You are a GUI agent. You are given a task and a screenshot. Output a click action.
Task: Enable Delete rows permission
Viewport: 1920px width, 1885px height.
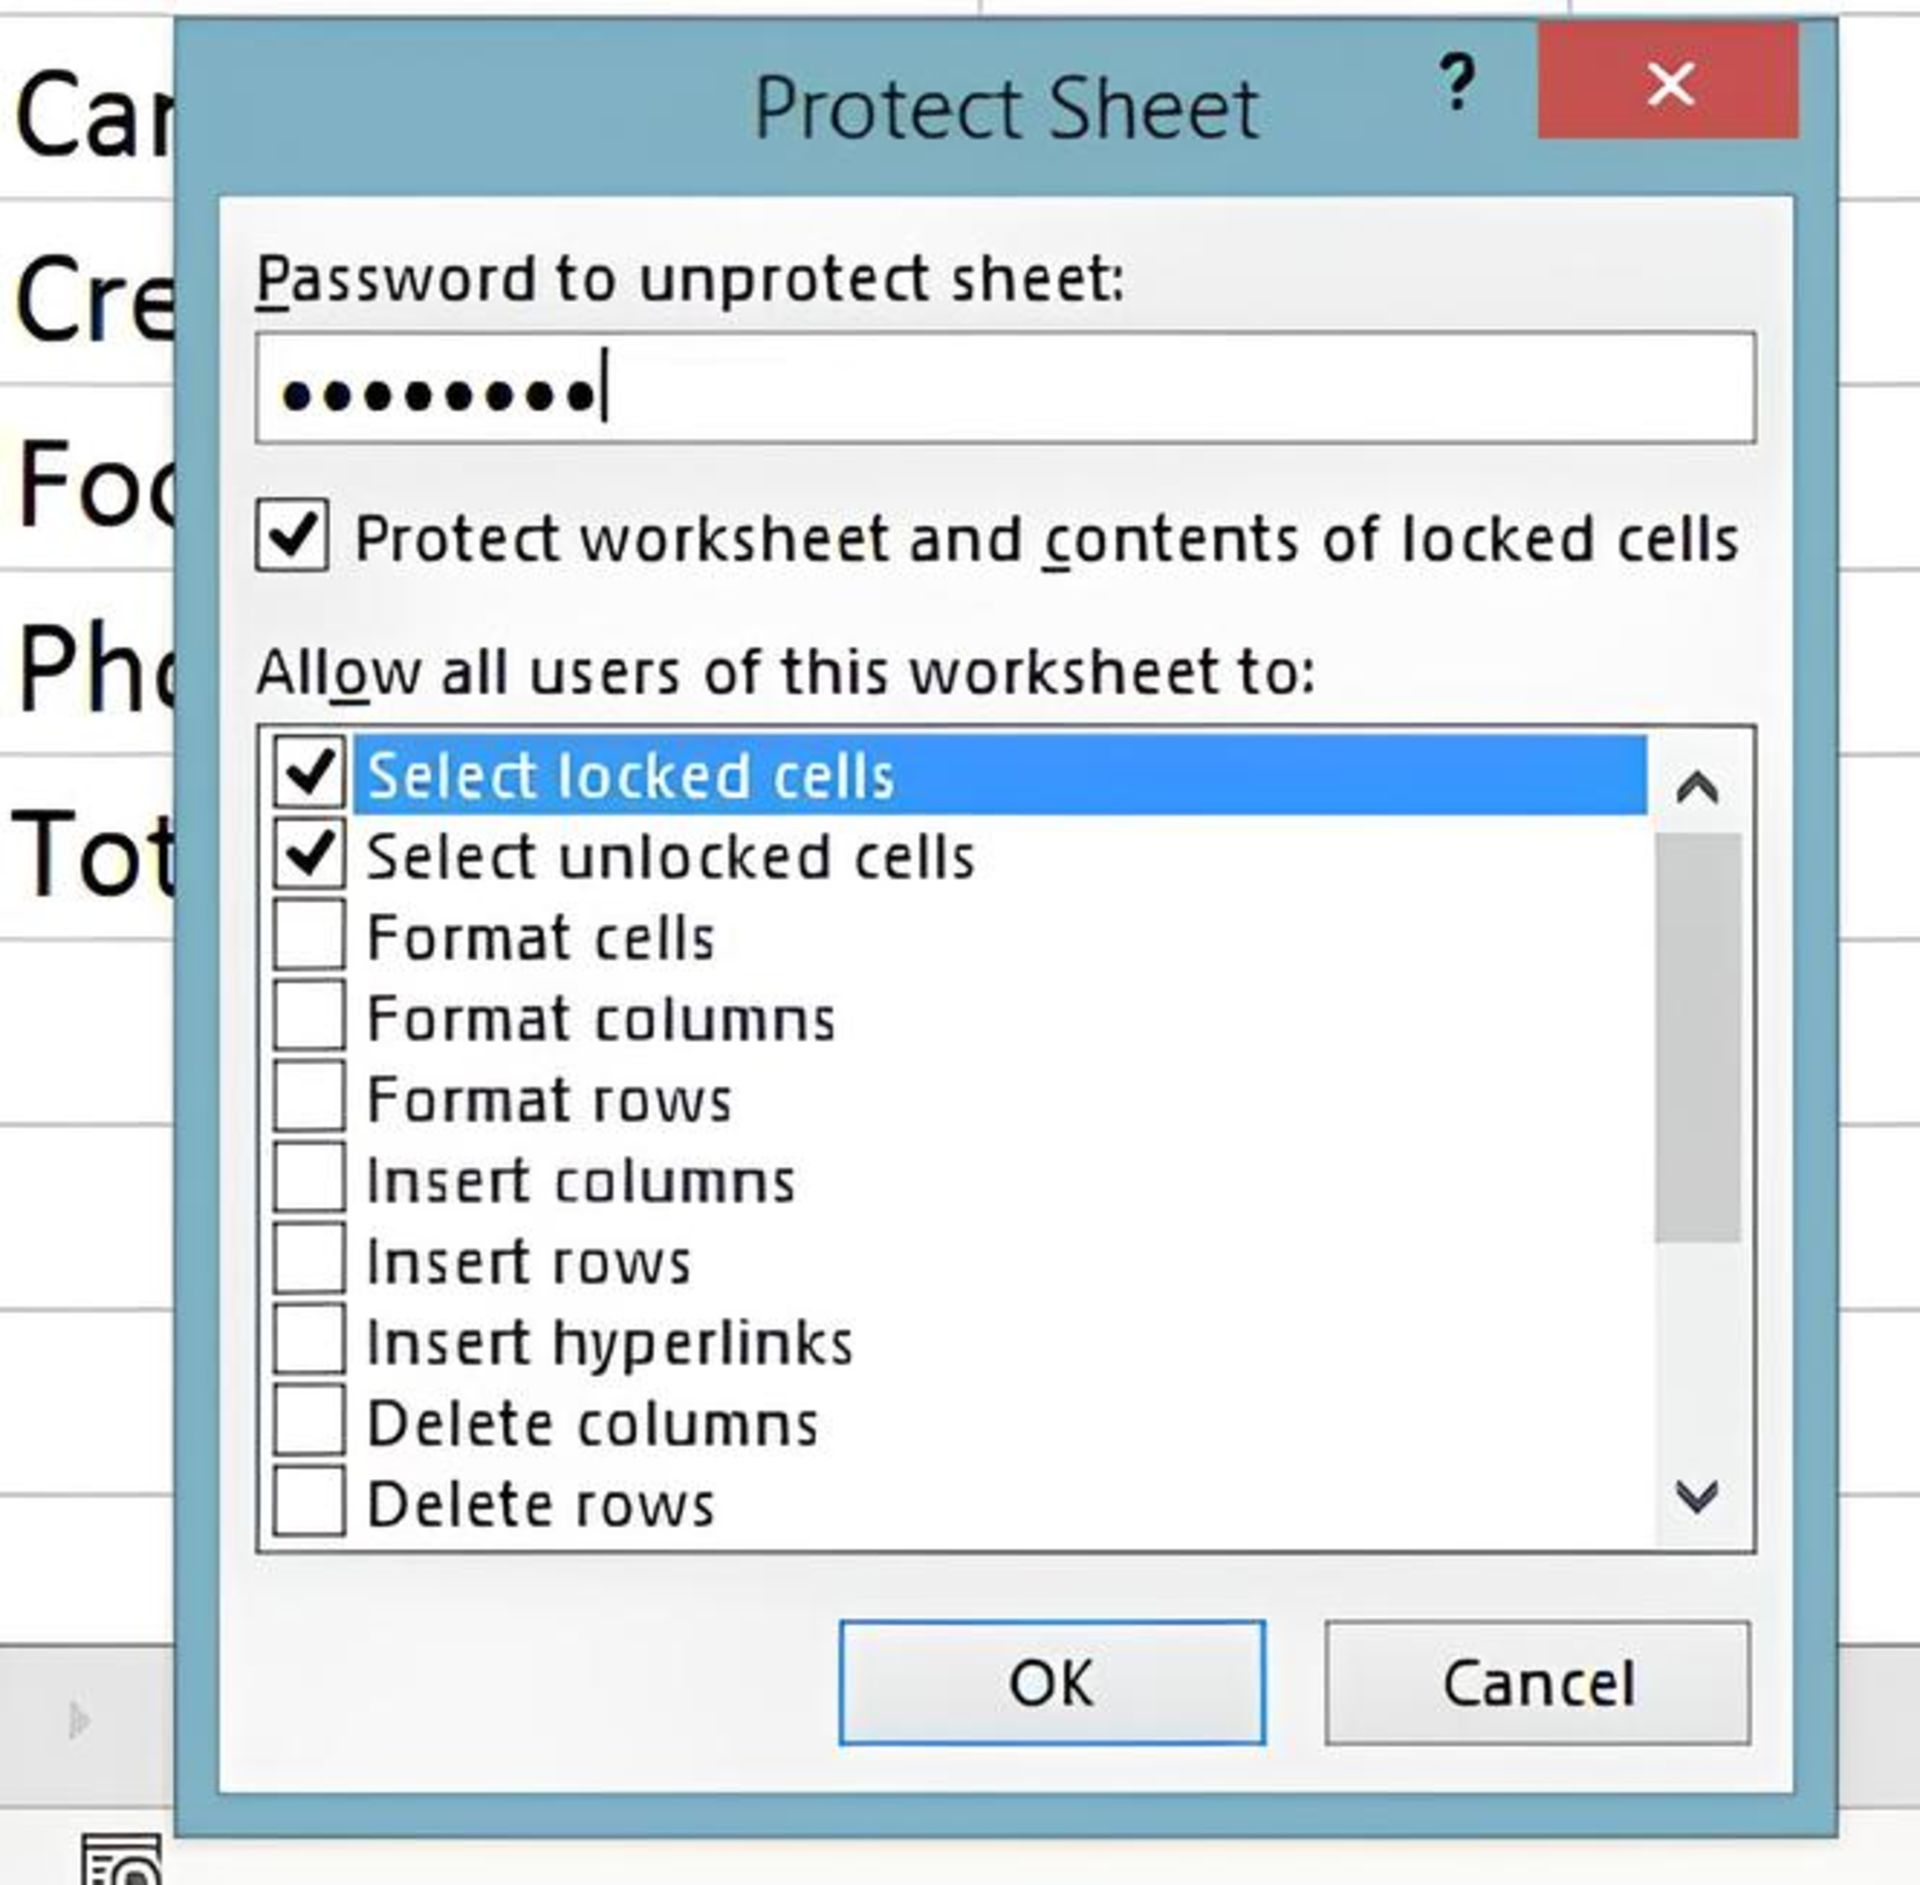(x=309, y=1502)
